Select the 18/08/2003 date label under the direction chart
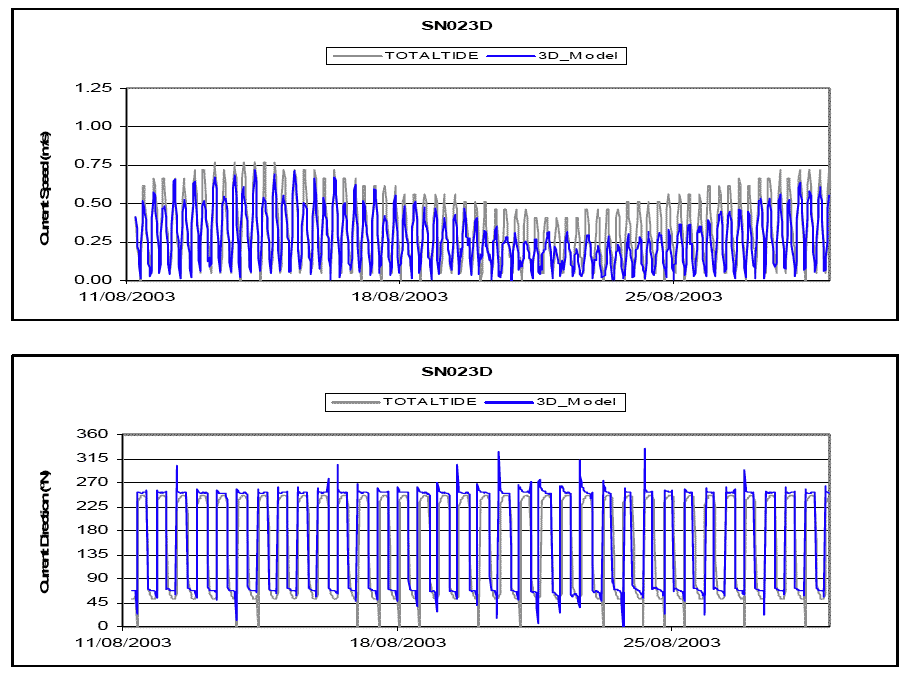Screen dimensions: 911x676 400,643
